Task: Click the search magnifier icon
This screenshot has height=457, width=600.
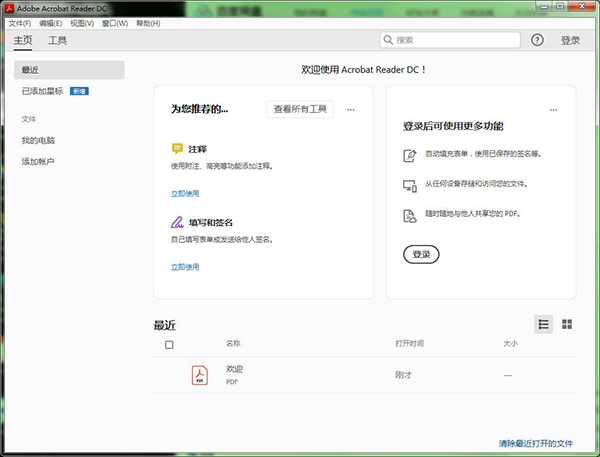Action: click(388, 40)
